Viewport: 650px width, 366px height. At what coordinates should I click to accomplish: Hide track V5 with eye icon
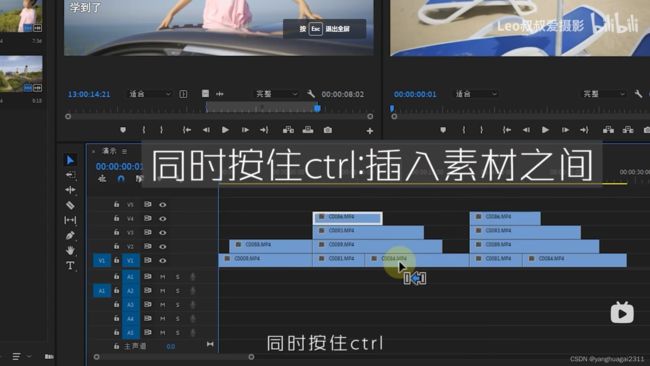point(162,205)
